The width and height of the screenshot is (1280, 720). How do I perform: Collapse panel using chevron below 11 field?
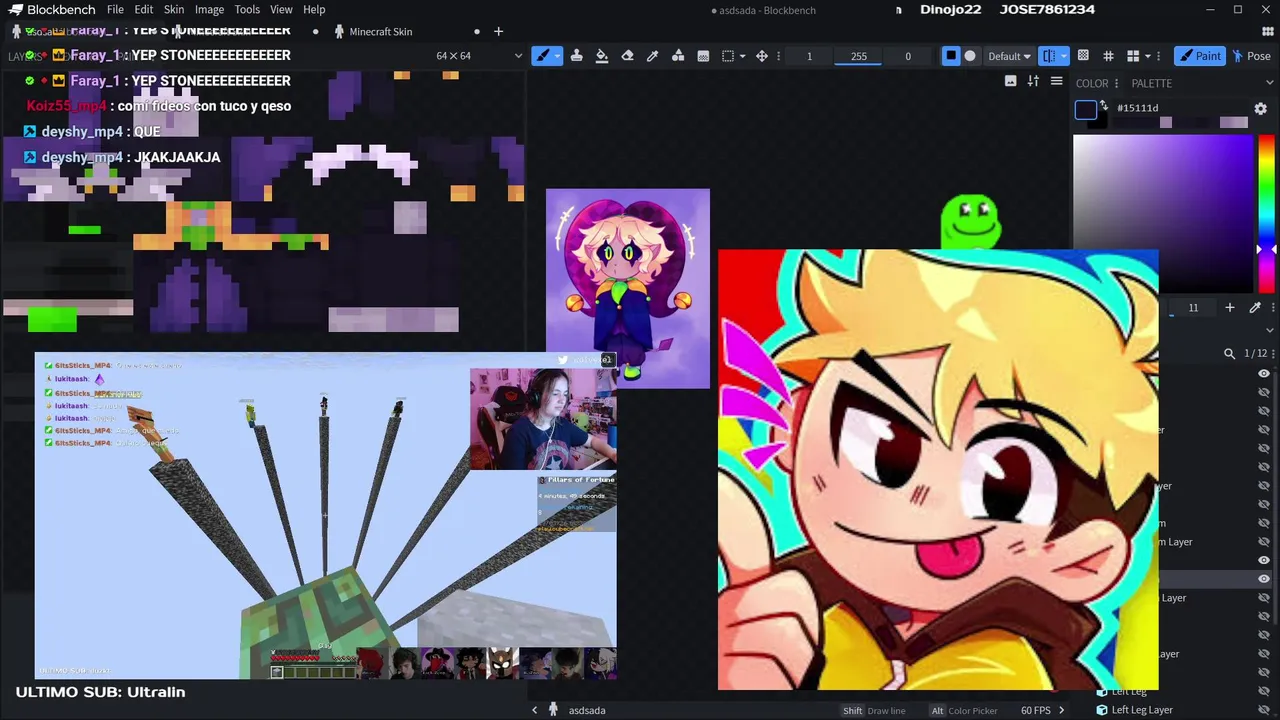coord(1270,329)
